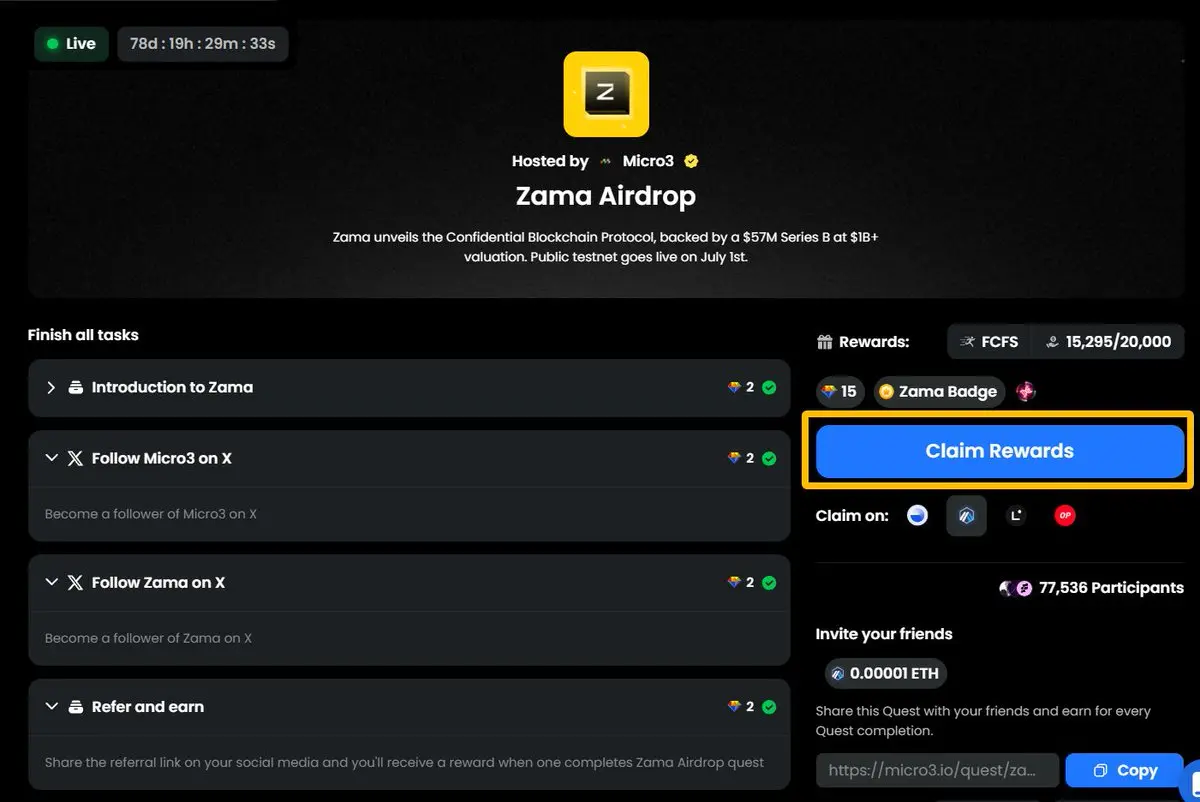Click the X icon beside Follow Zama
1200x802 pixels.
[x=75, y=582]
